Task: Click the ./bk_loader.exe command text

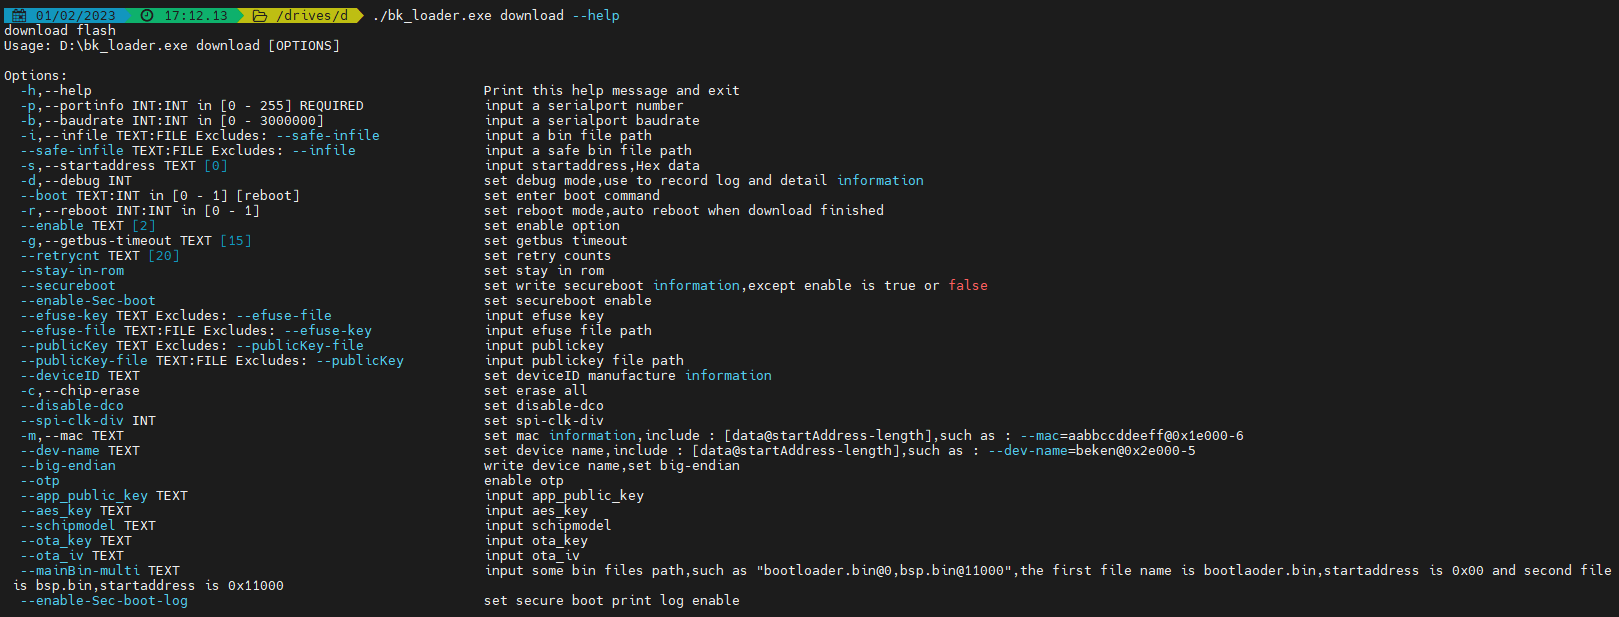Action: [431, 15]
